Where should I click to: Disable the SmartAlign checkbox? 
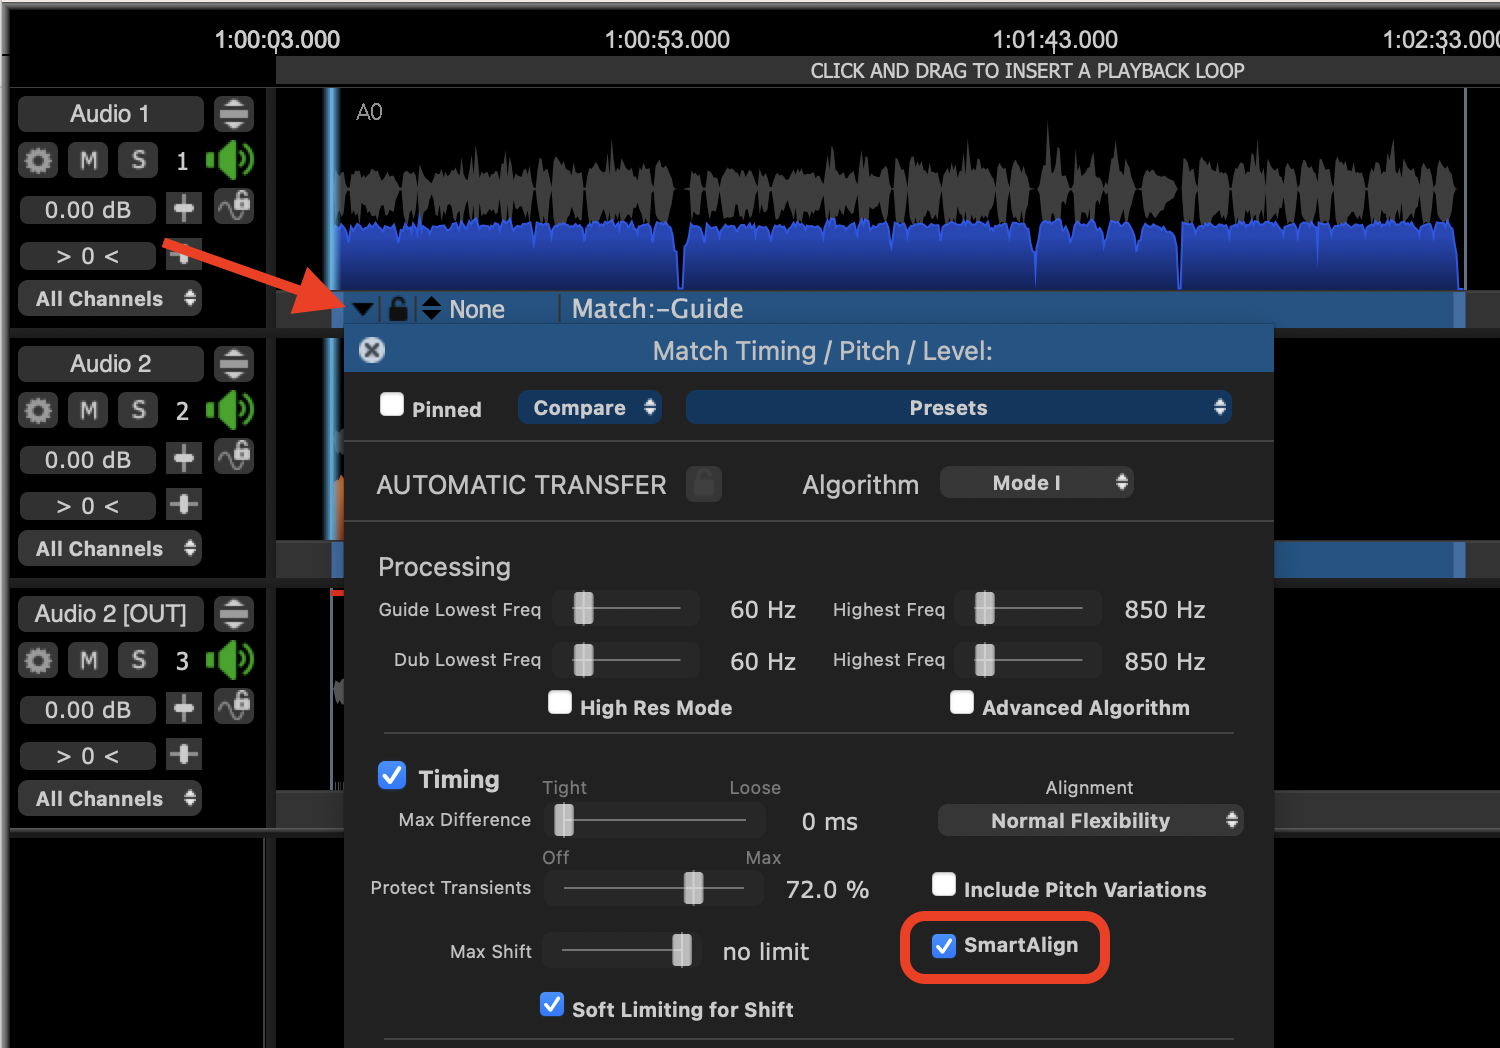944,946
